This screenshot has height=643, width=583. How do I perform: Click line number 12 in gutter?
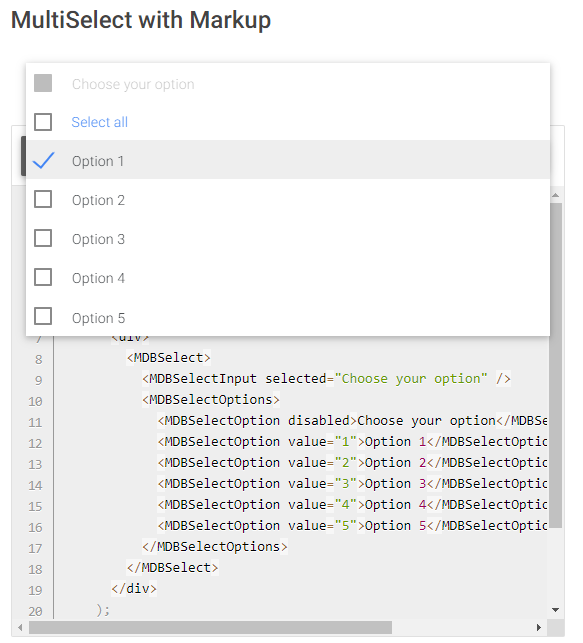tap(35, 443)
